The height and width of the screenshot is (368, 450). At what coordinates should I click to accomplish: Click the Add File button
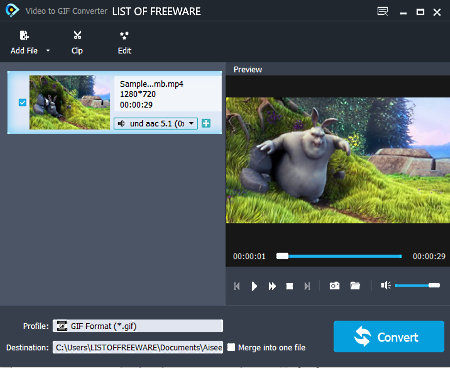click(x=24, y=42)
